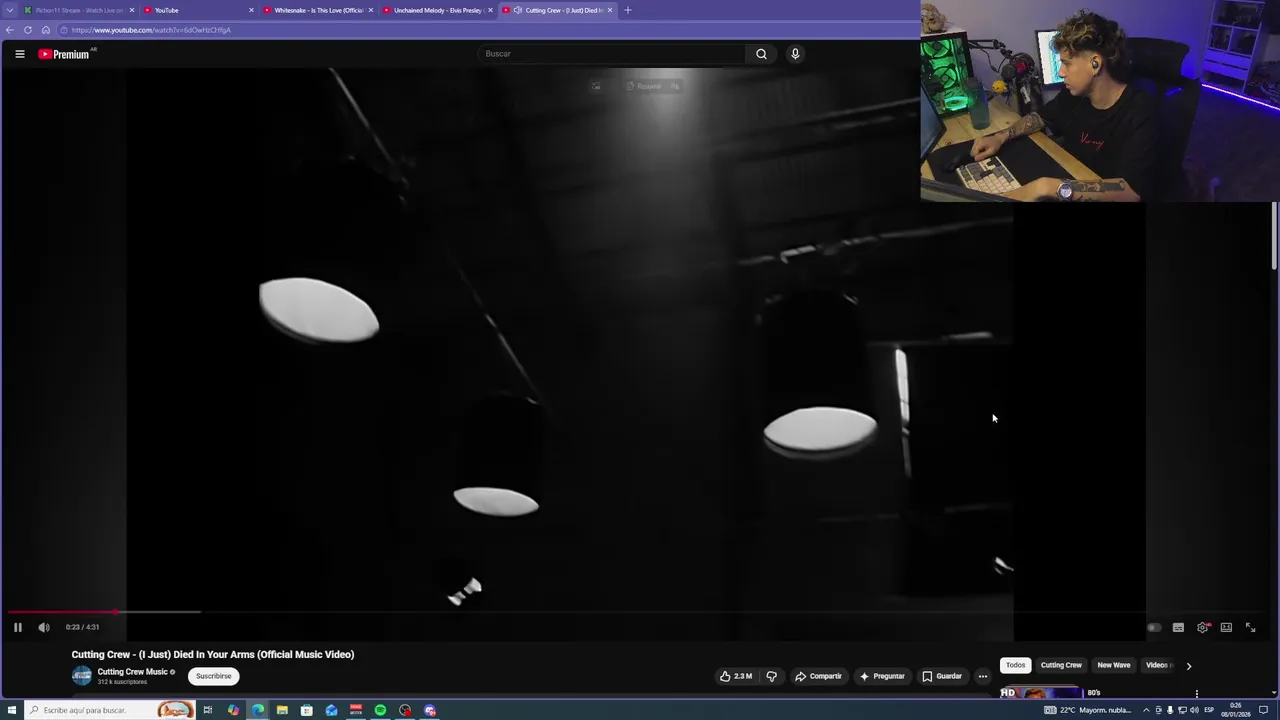Close the Whitesnake browser tab
Screen dimensions: 1280x720
pyautogui.click(x=371, y=10)
